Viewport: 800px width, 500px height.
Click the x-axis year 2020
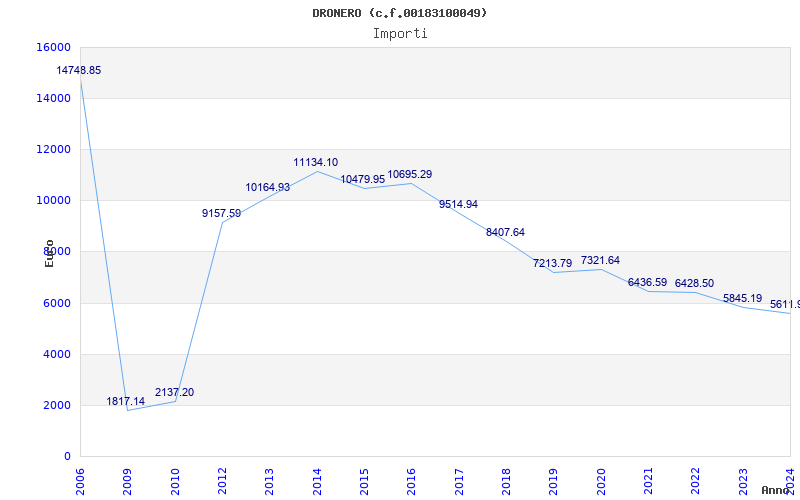601,482
